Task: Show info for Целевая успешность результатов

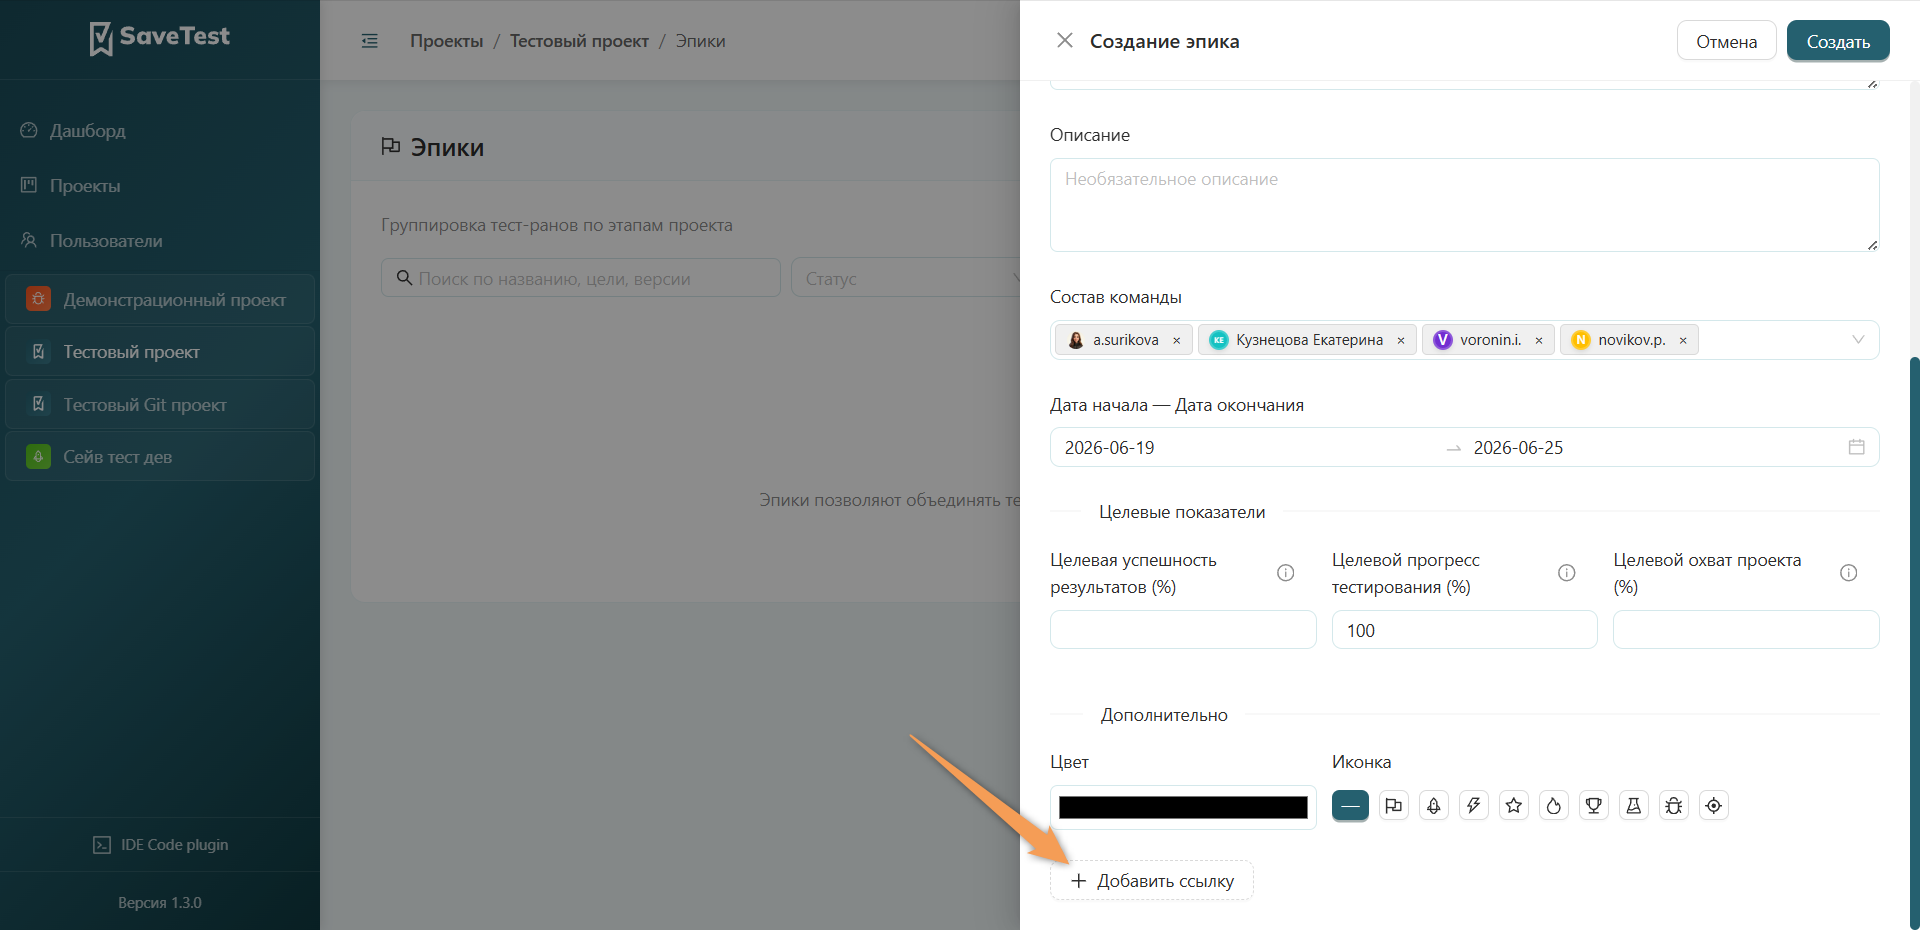Action: pyautogui.click(x=1286, y=573)
